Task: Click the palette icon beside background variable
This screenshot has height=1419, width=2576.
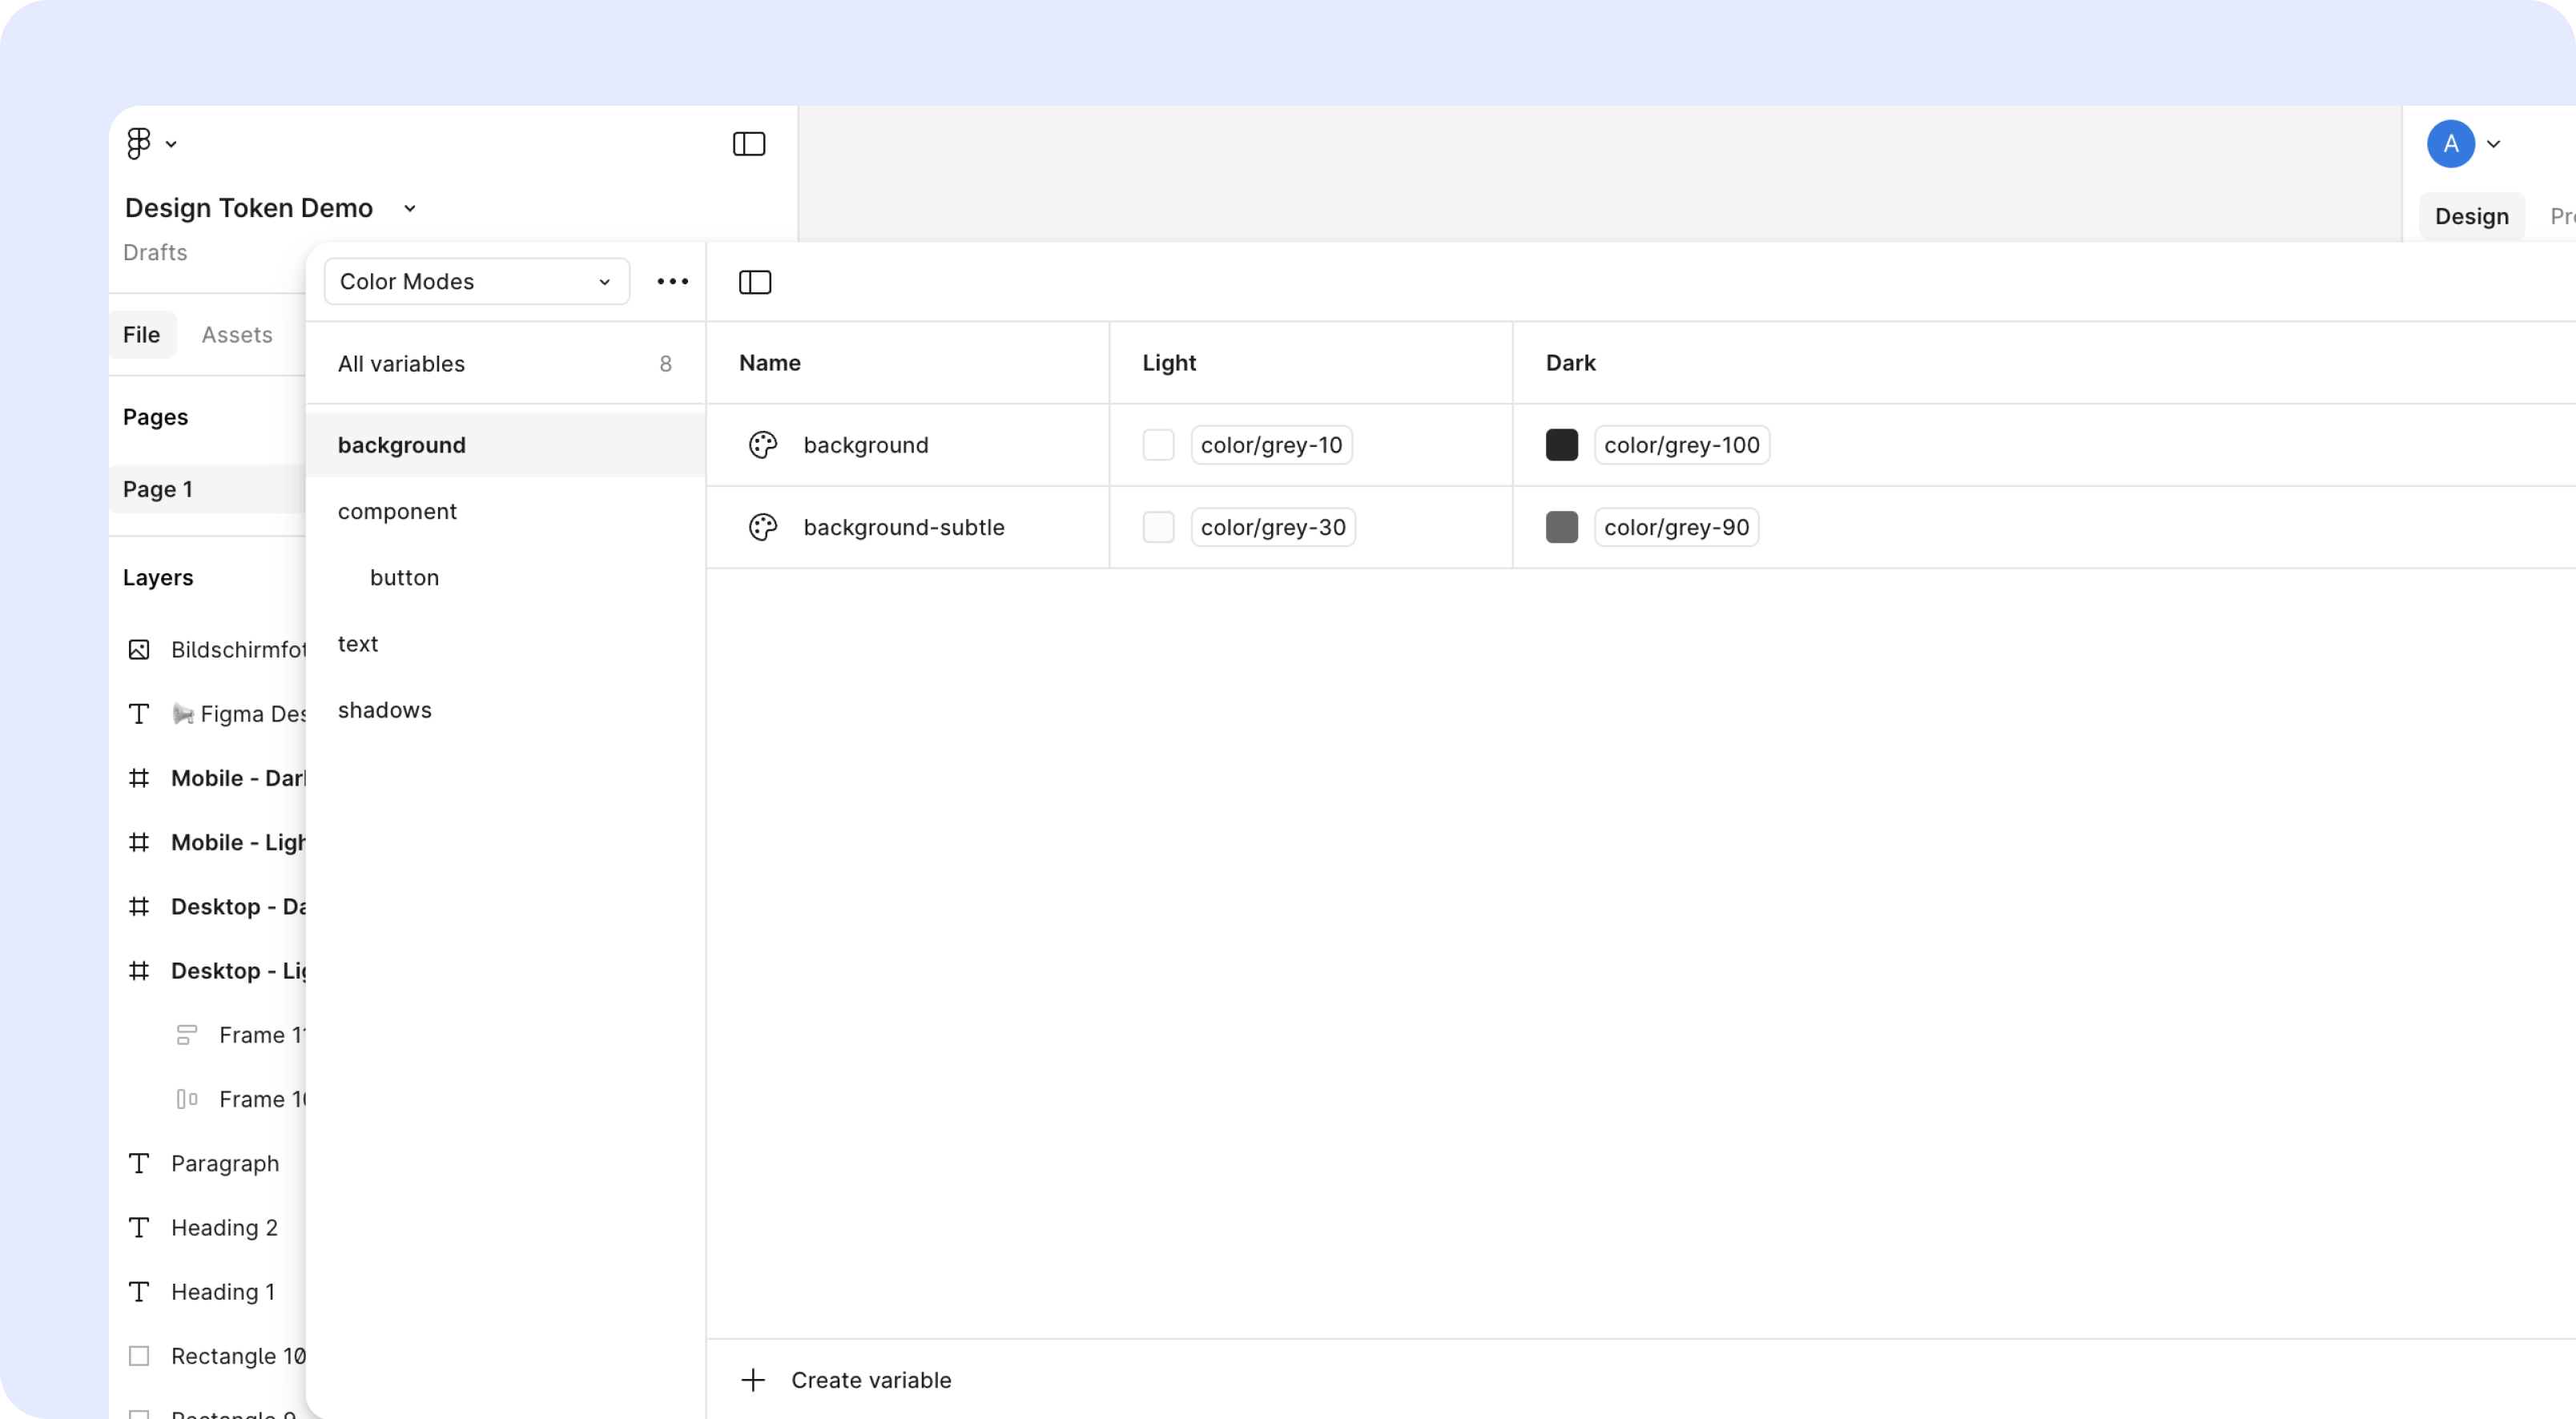Action: click(763, 445)
